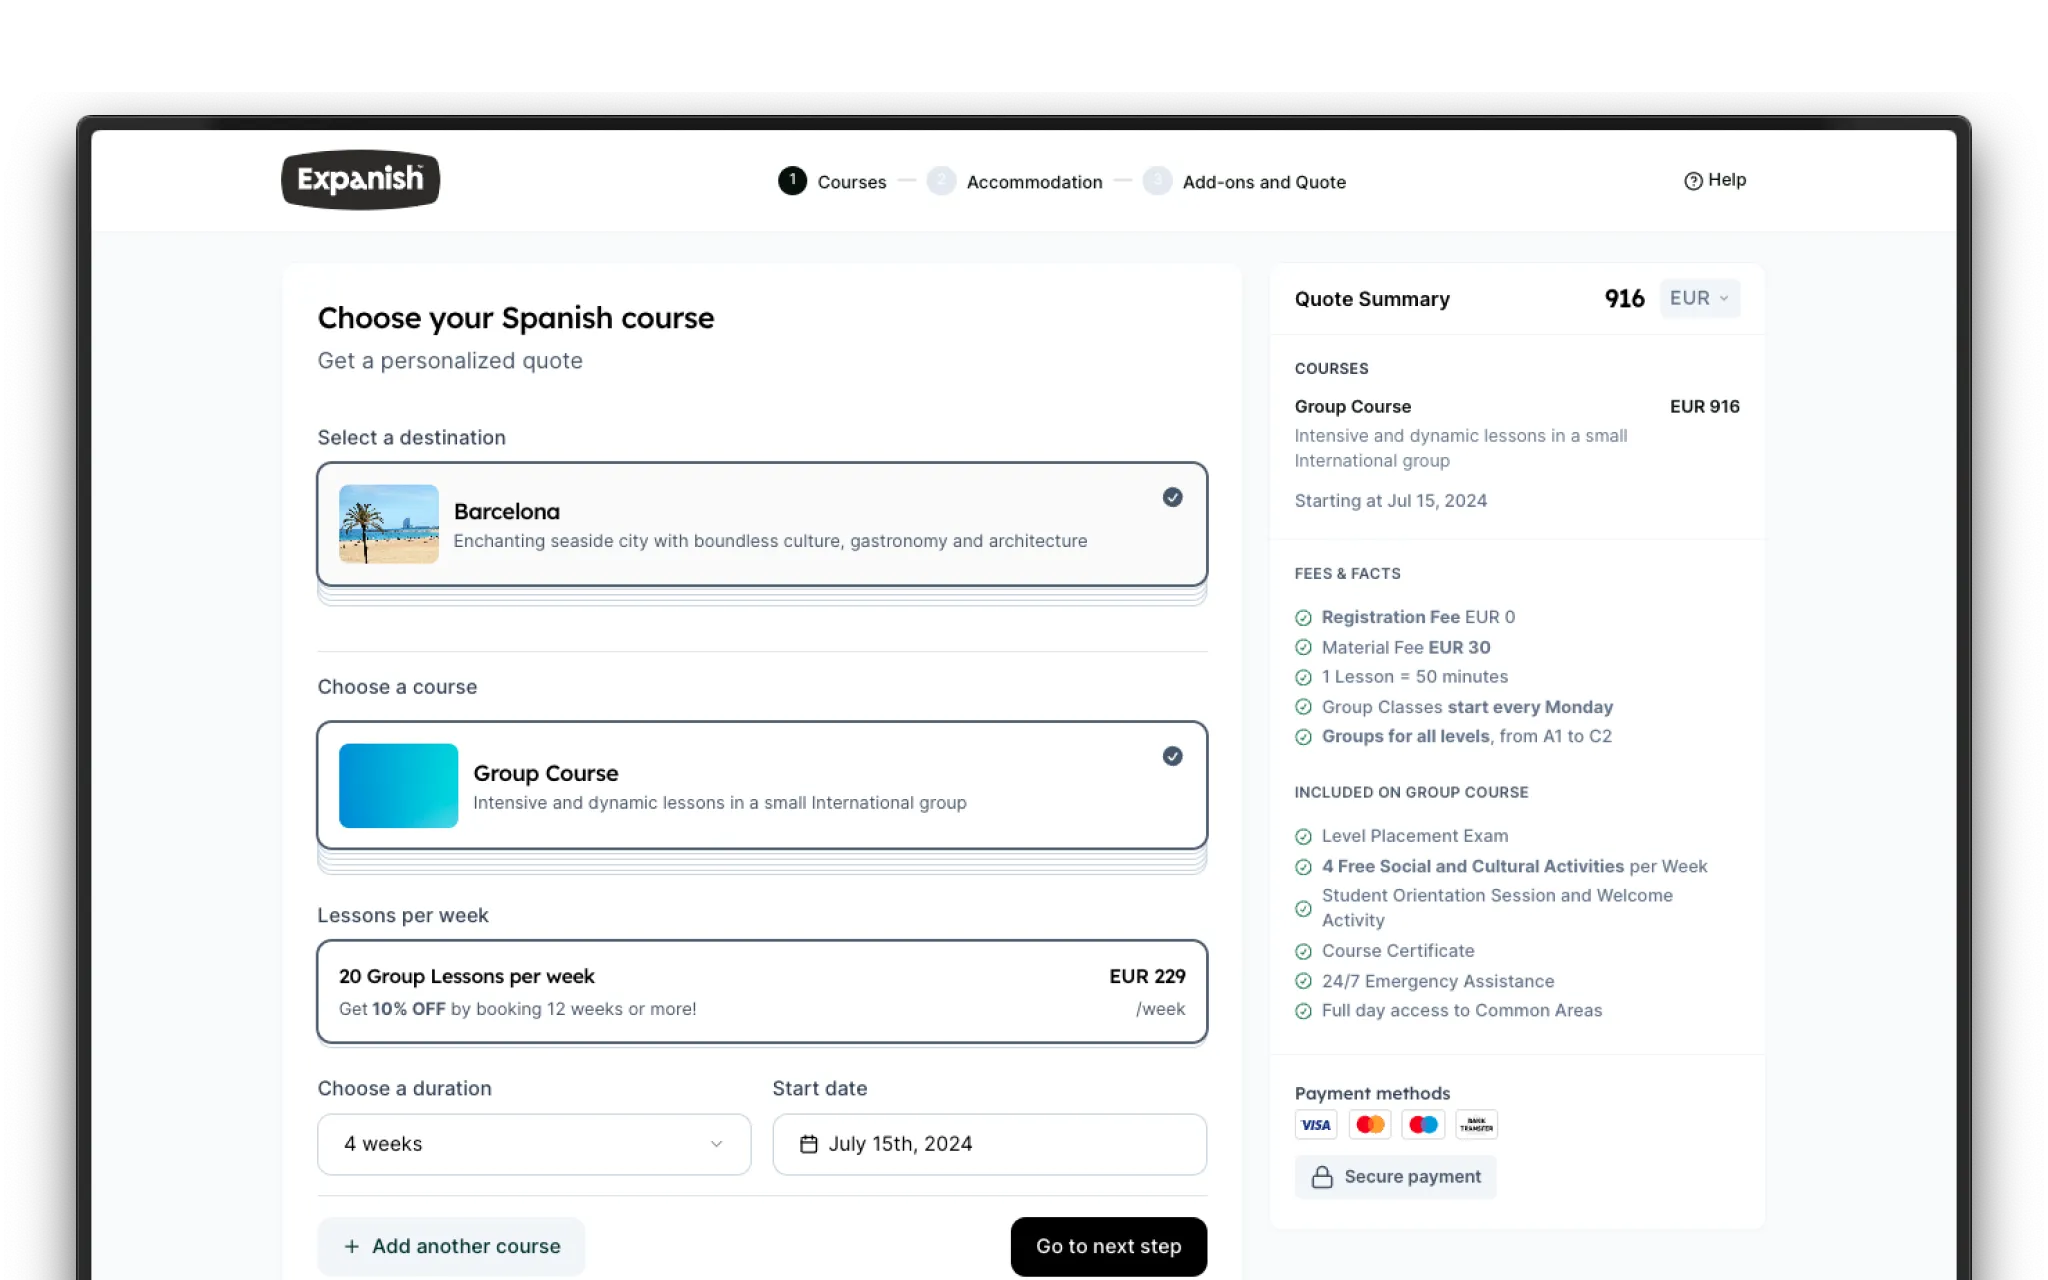2048x1280 pixels.
Task: Click the Secure payment lock icon
Action: (x=1322, y=1177)
